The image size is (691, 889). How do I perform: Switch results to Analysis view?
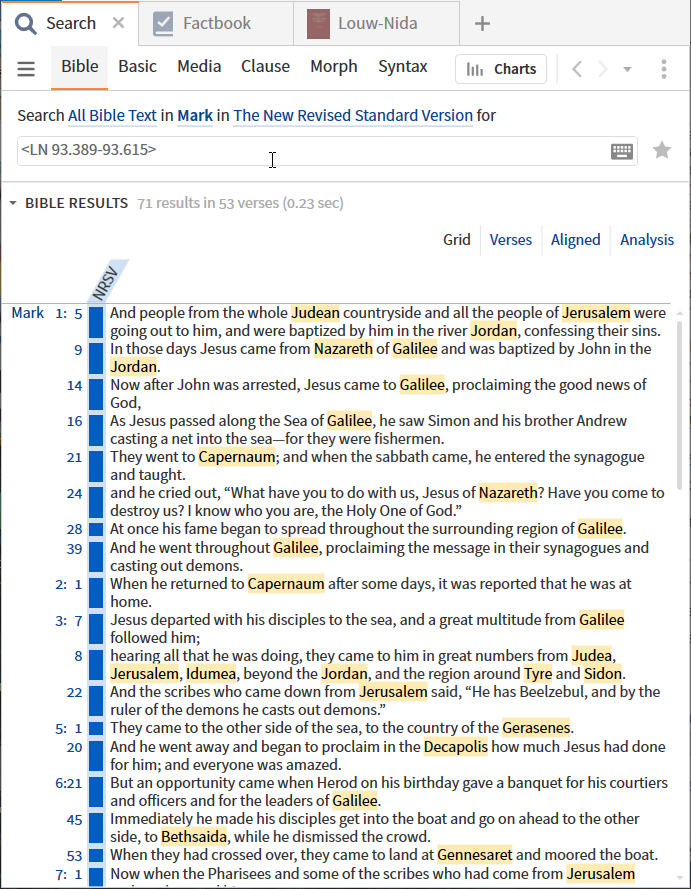(x=647, y=240)
